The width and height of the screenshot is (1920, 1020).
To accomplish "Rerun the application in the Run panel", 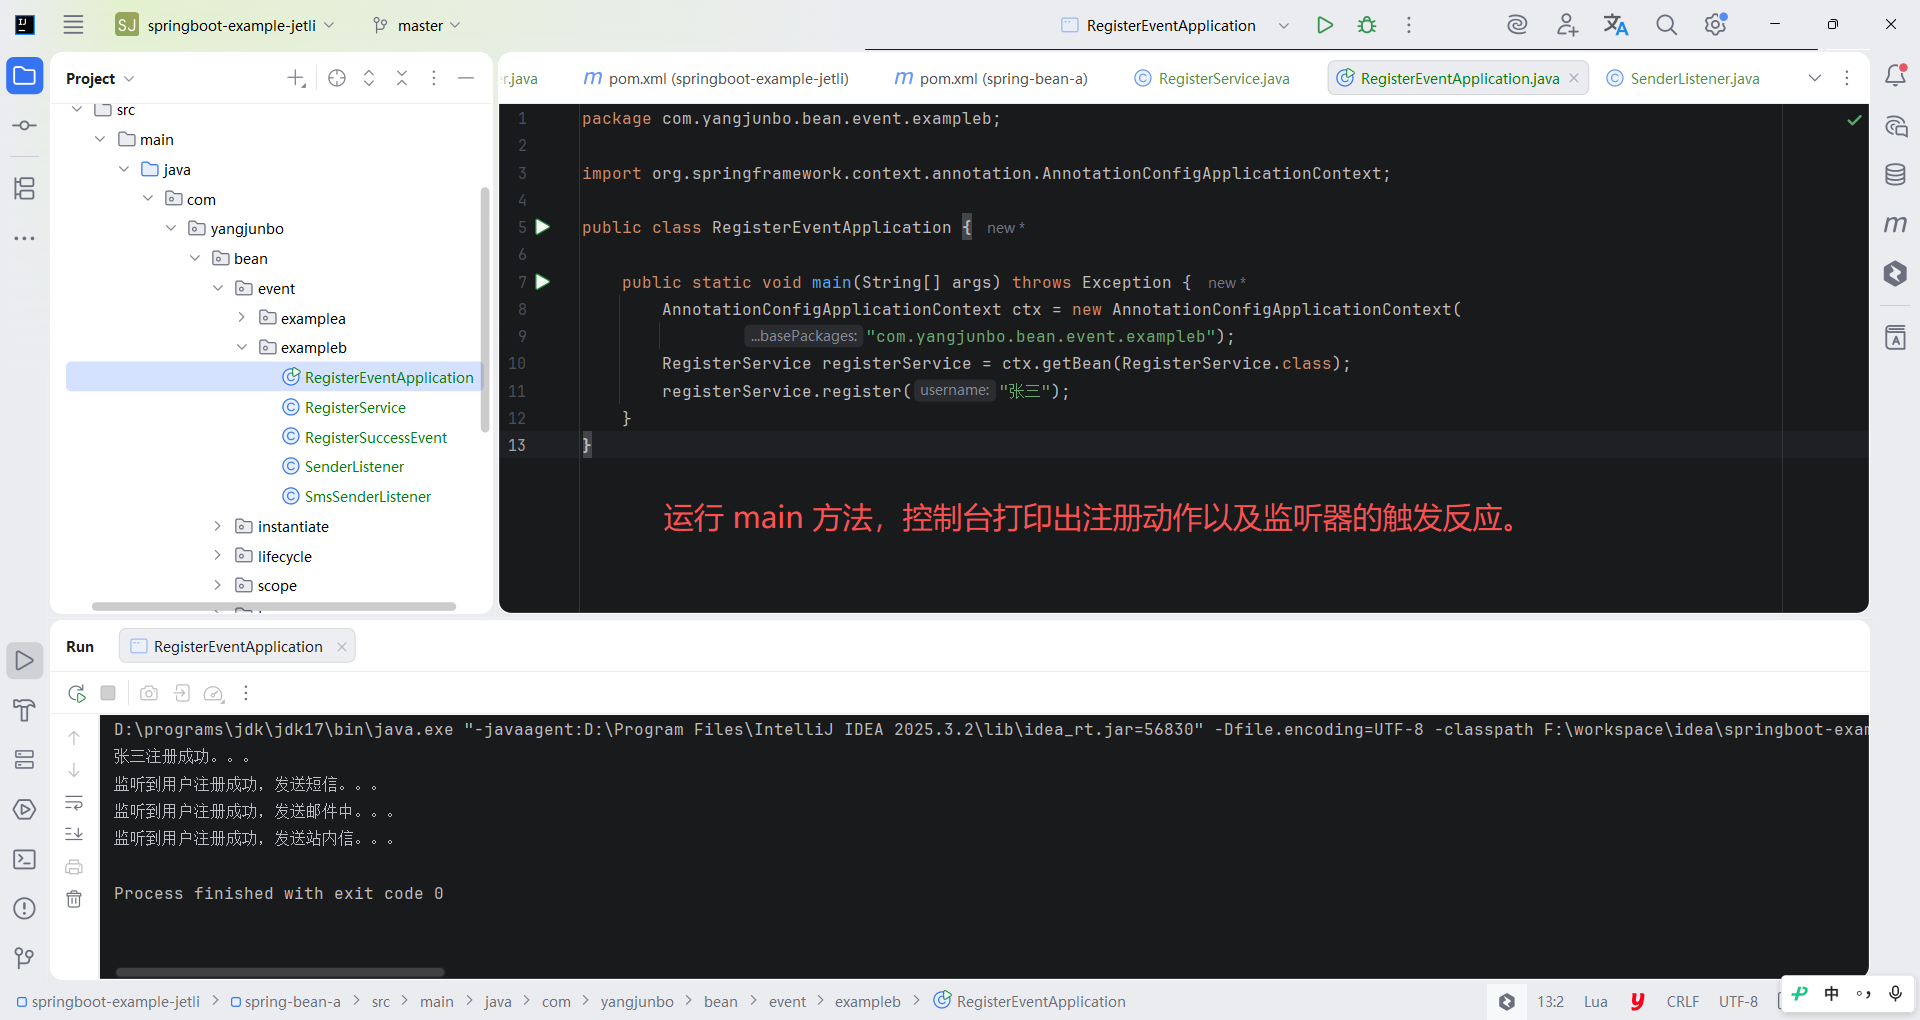I will [x=76, y=693].
